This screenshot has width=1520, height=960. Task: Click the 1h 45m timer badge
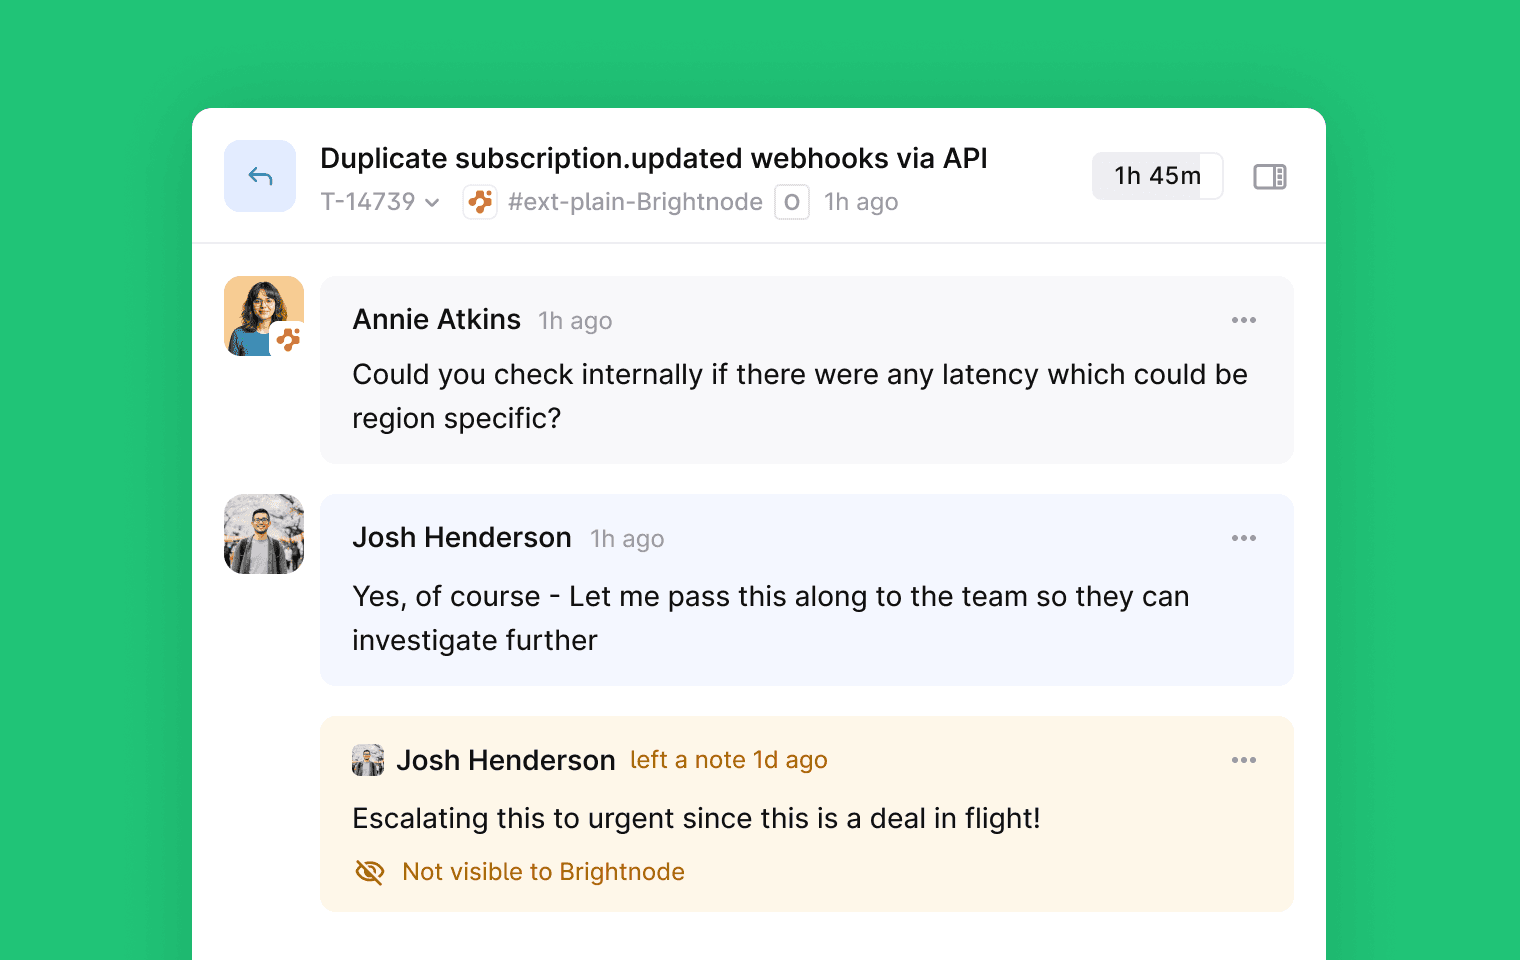(1157, 176)
